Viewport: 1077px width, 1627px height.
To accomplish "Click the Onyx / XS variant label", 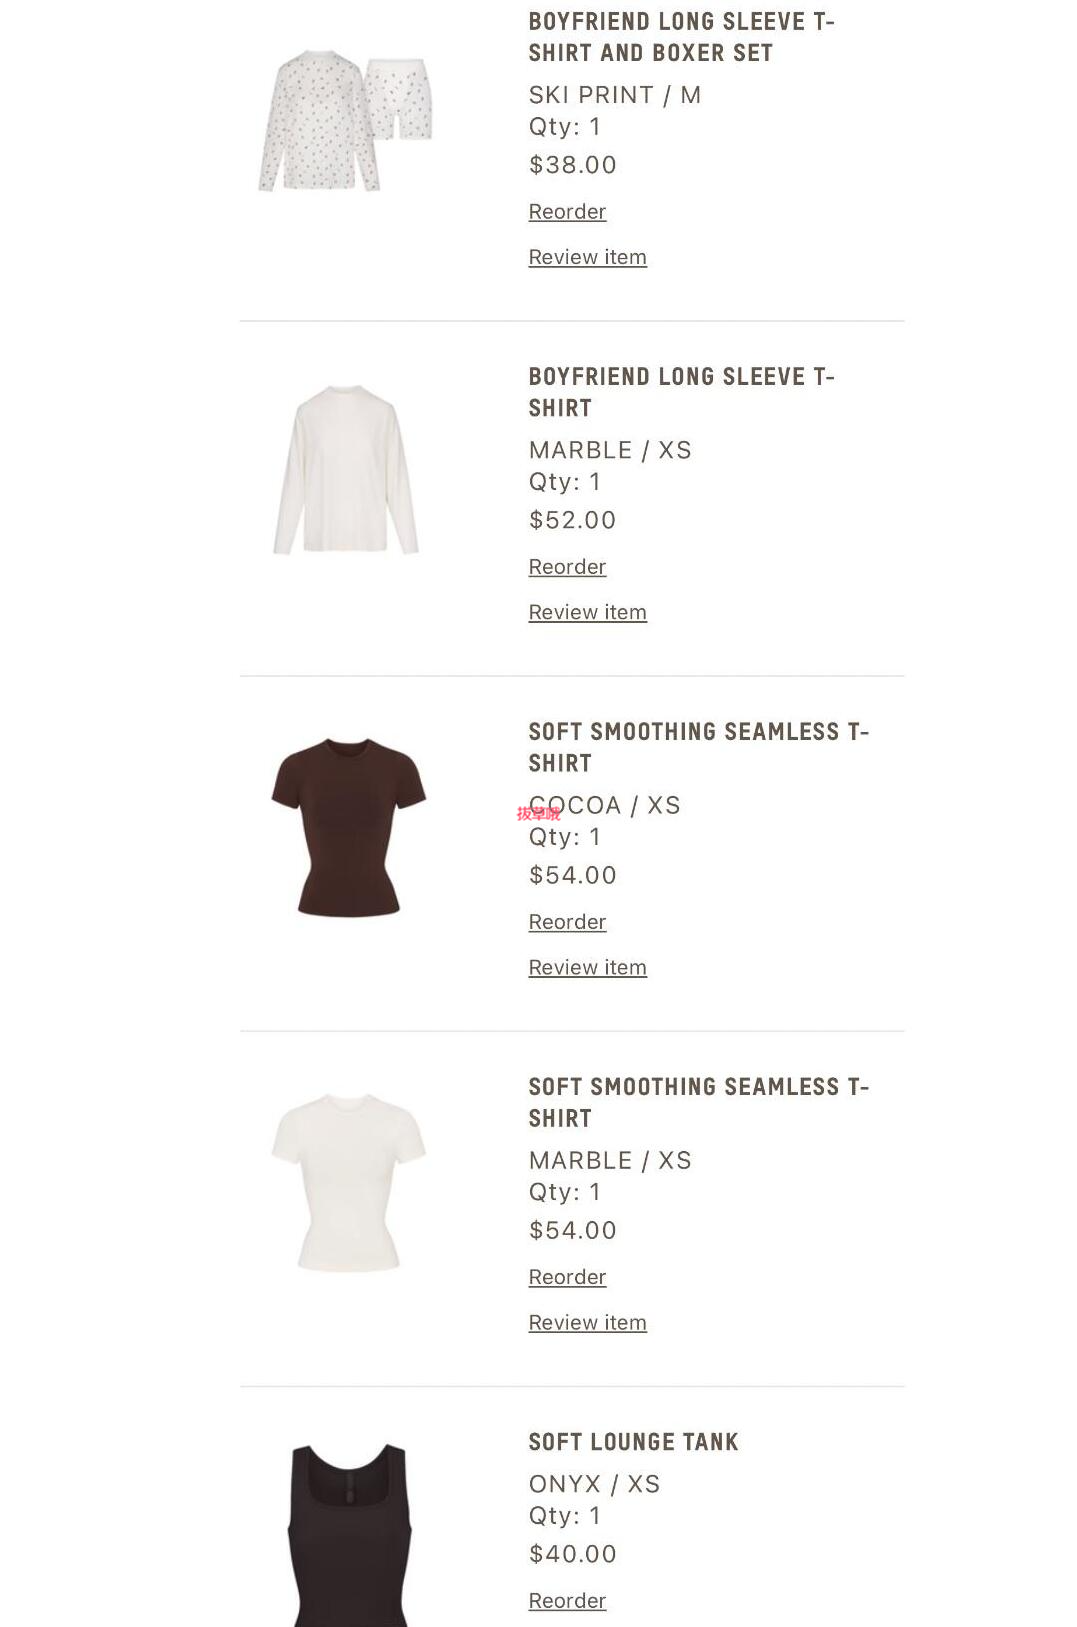I will tap(594, 1484).
